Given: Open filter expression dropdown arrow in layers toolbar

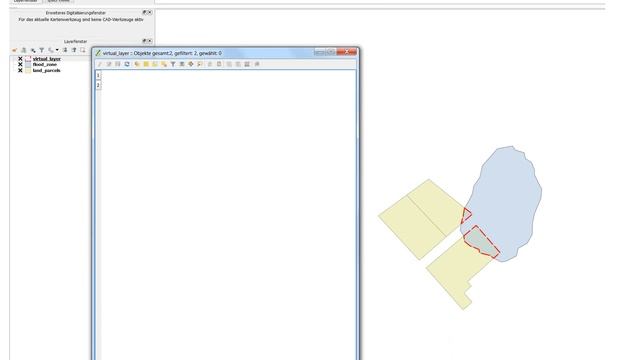Looking at the screenshot, I should [57, 50].
